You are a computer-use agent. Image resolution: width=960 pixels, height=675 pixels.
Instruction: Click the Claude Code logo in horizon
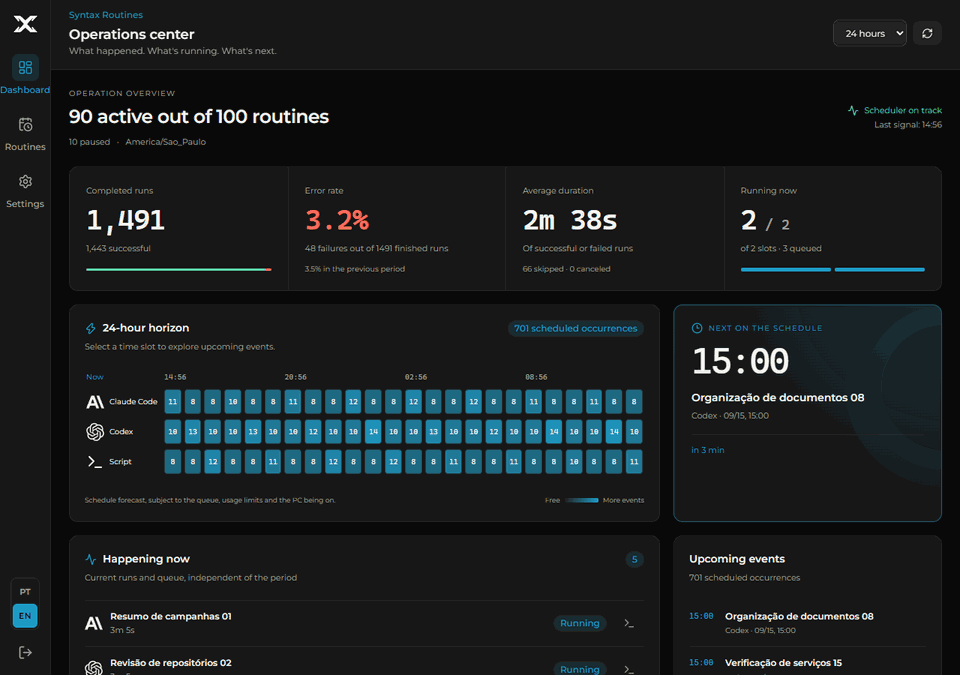click(95, 402)
